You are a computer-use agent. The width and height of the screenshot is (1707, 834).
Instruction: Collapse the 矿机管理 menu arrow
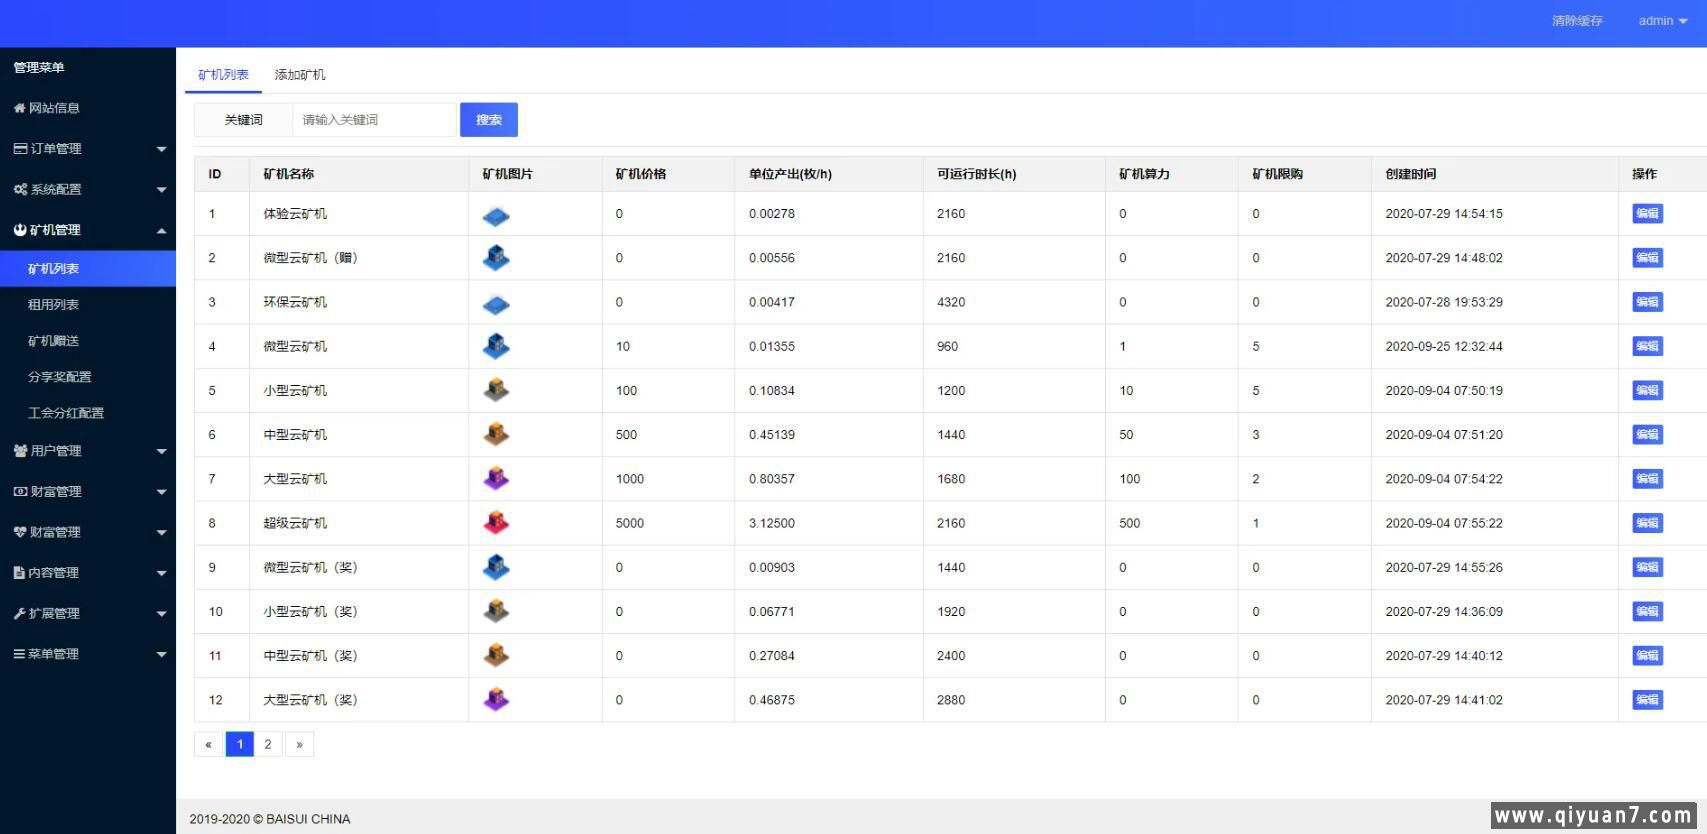[161, 231]
